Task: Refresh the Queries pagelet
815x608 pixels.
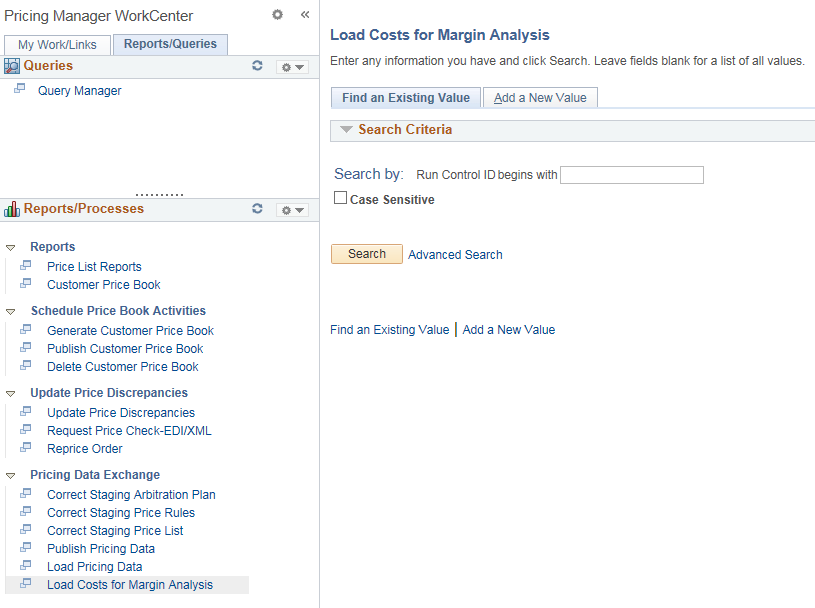Action: tap(257, 65)
